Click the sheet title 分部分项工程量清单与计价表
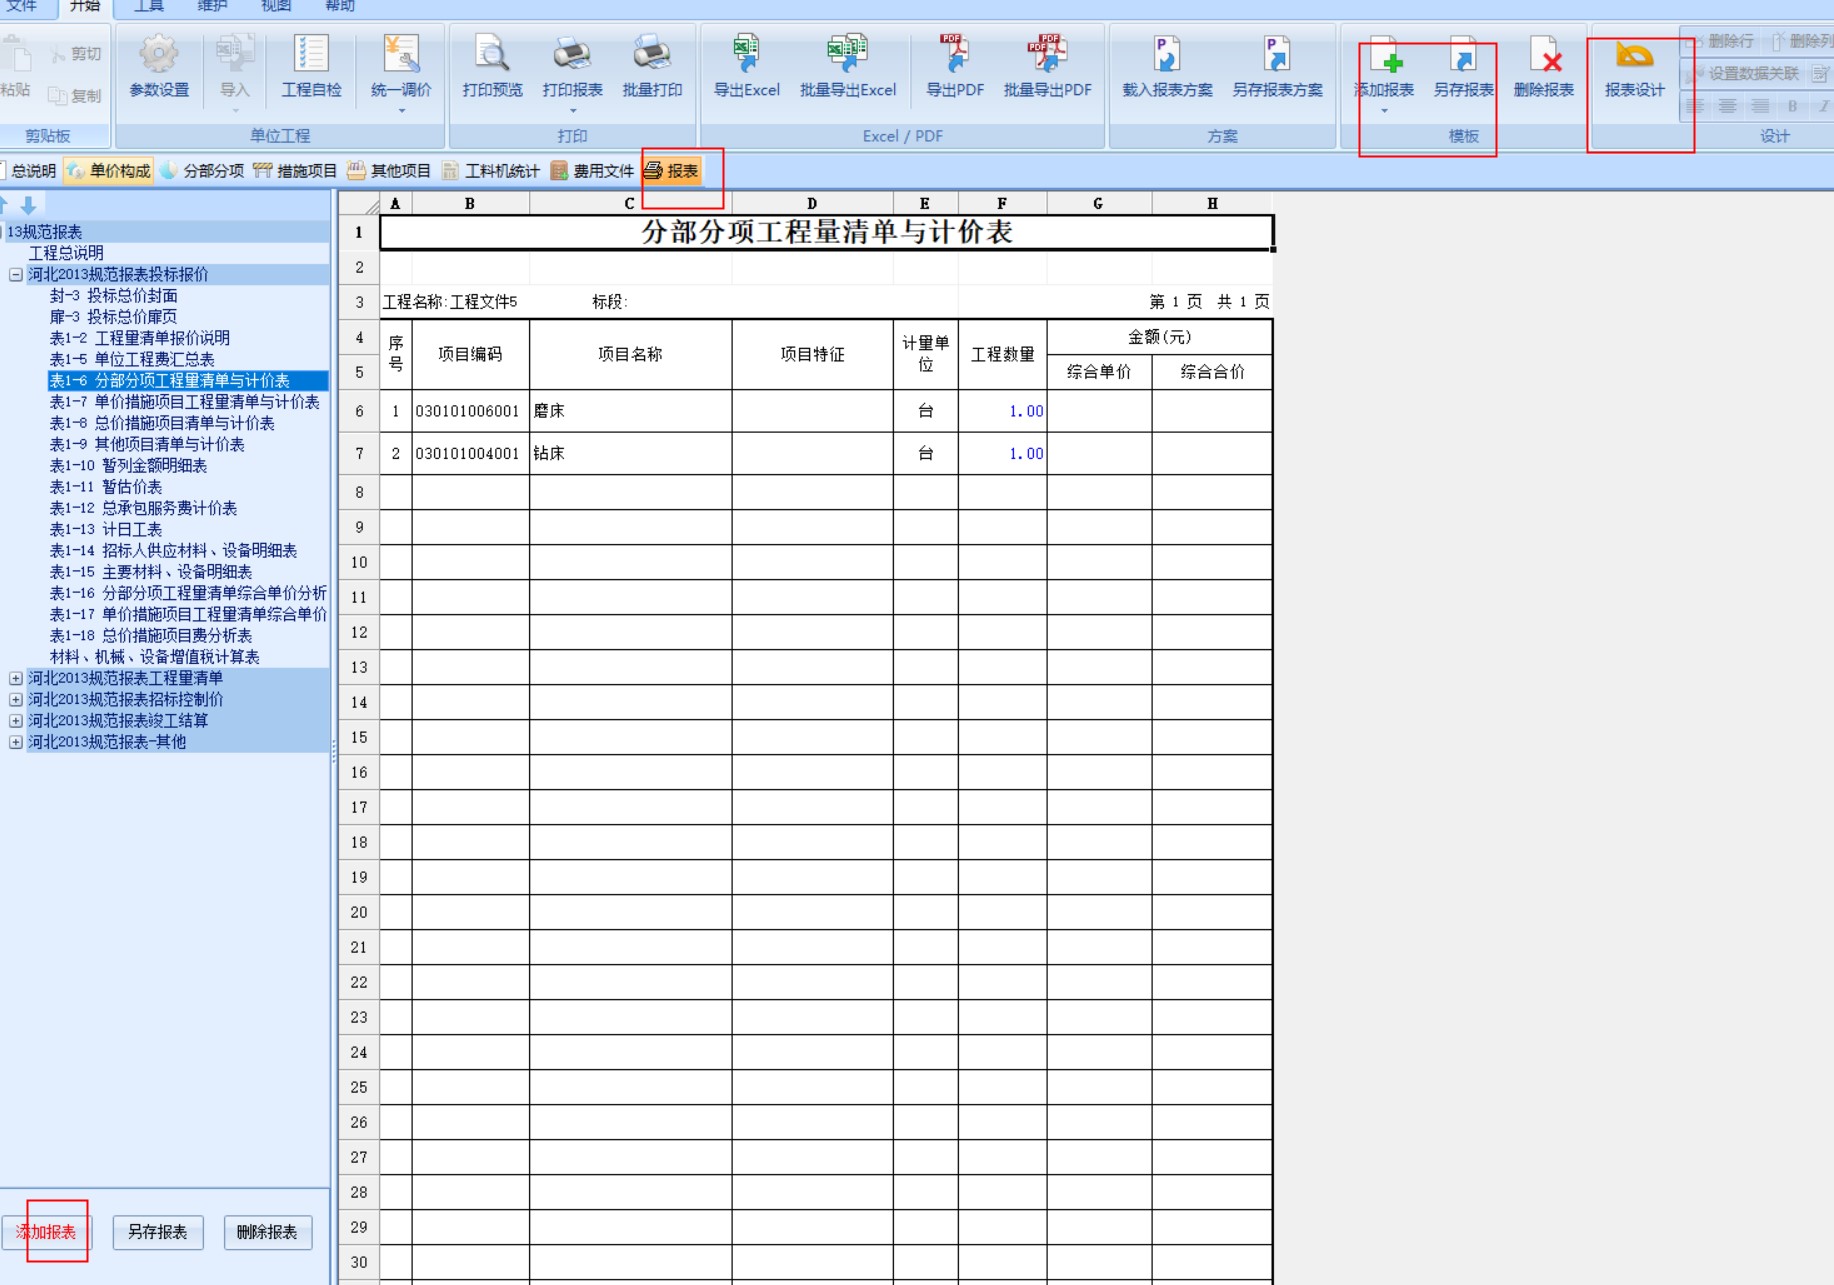 (827, 232)
